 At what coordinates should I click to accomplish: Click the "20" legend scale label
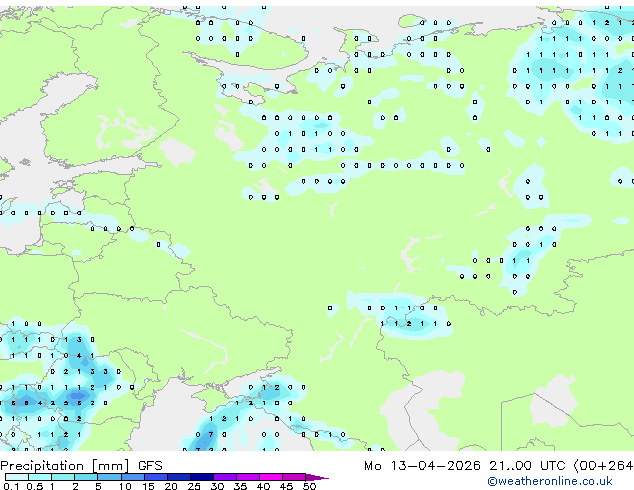point(171,486)
